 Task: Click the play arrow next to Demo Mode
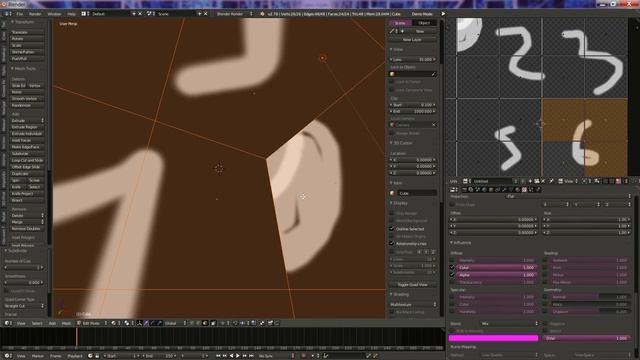click(443, 14)
